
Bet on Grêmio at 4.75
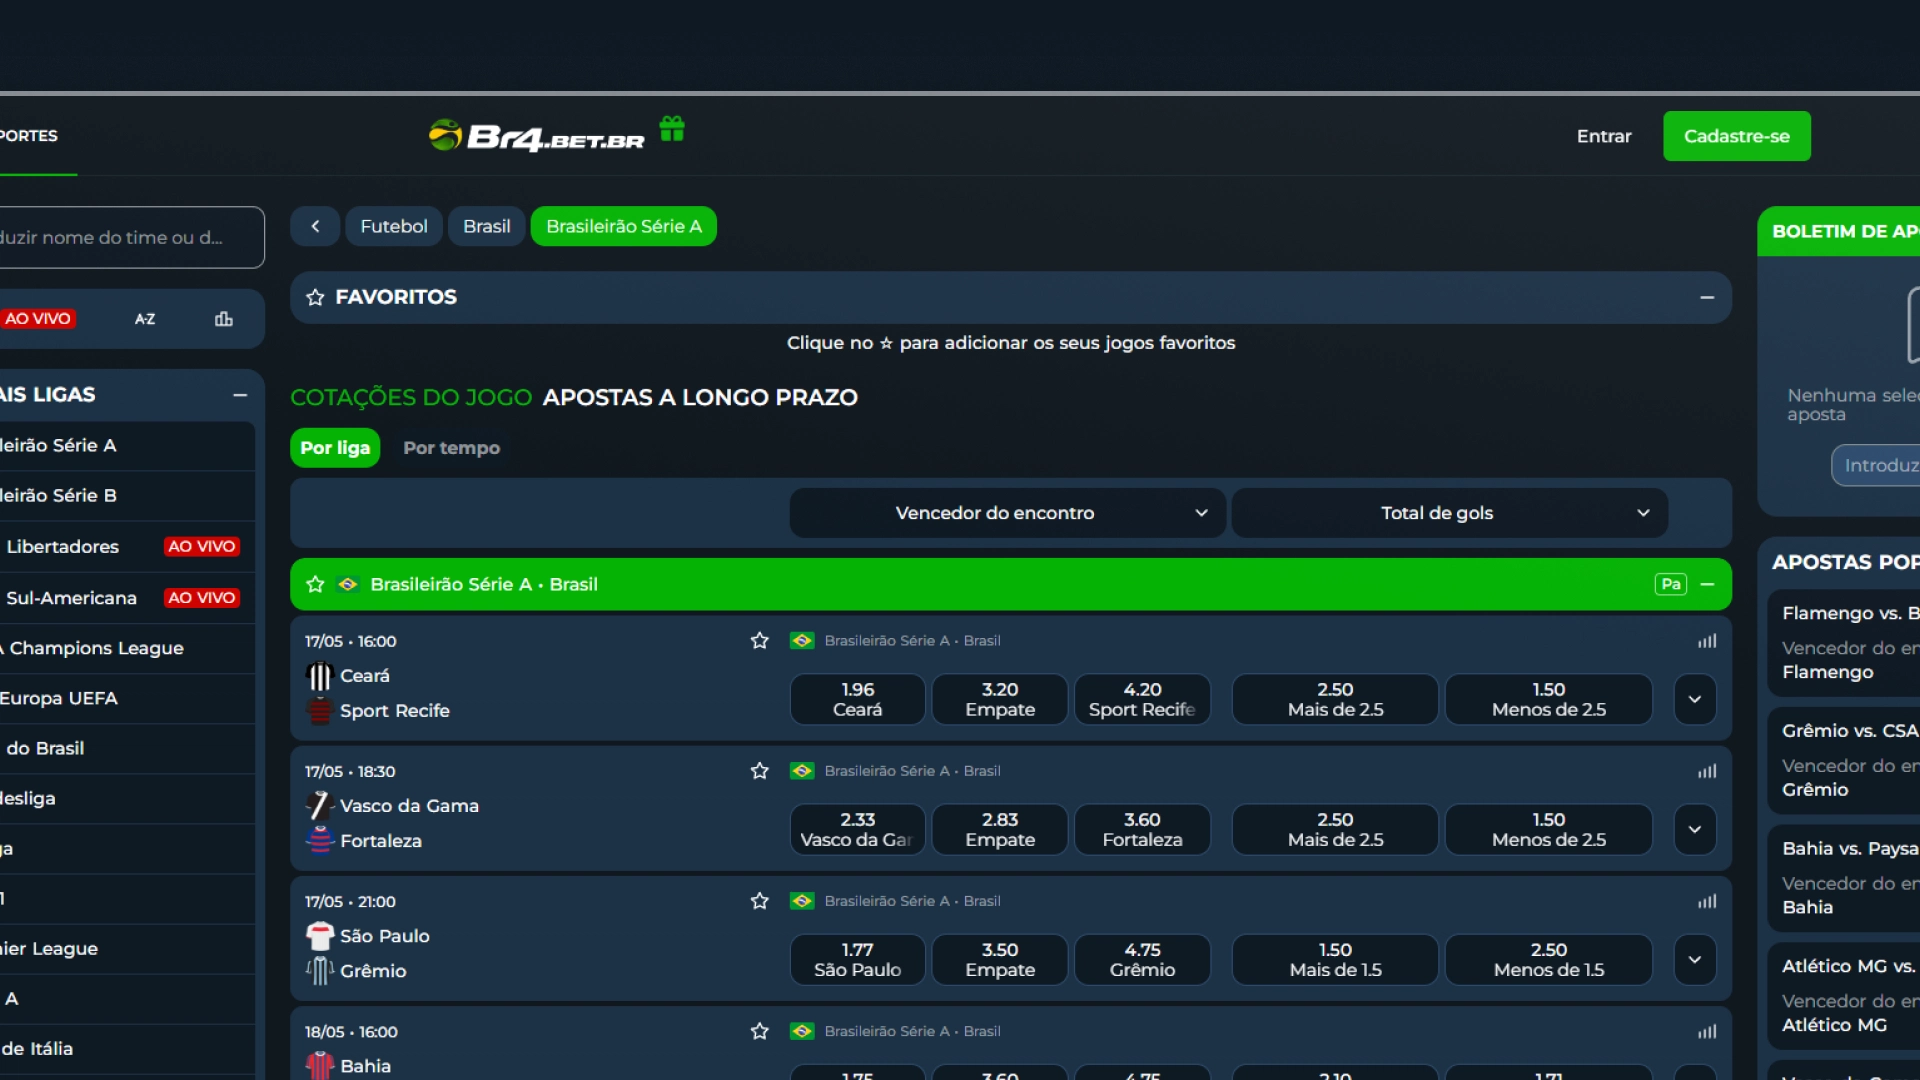(x=1142, y=959)
